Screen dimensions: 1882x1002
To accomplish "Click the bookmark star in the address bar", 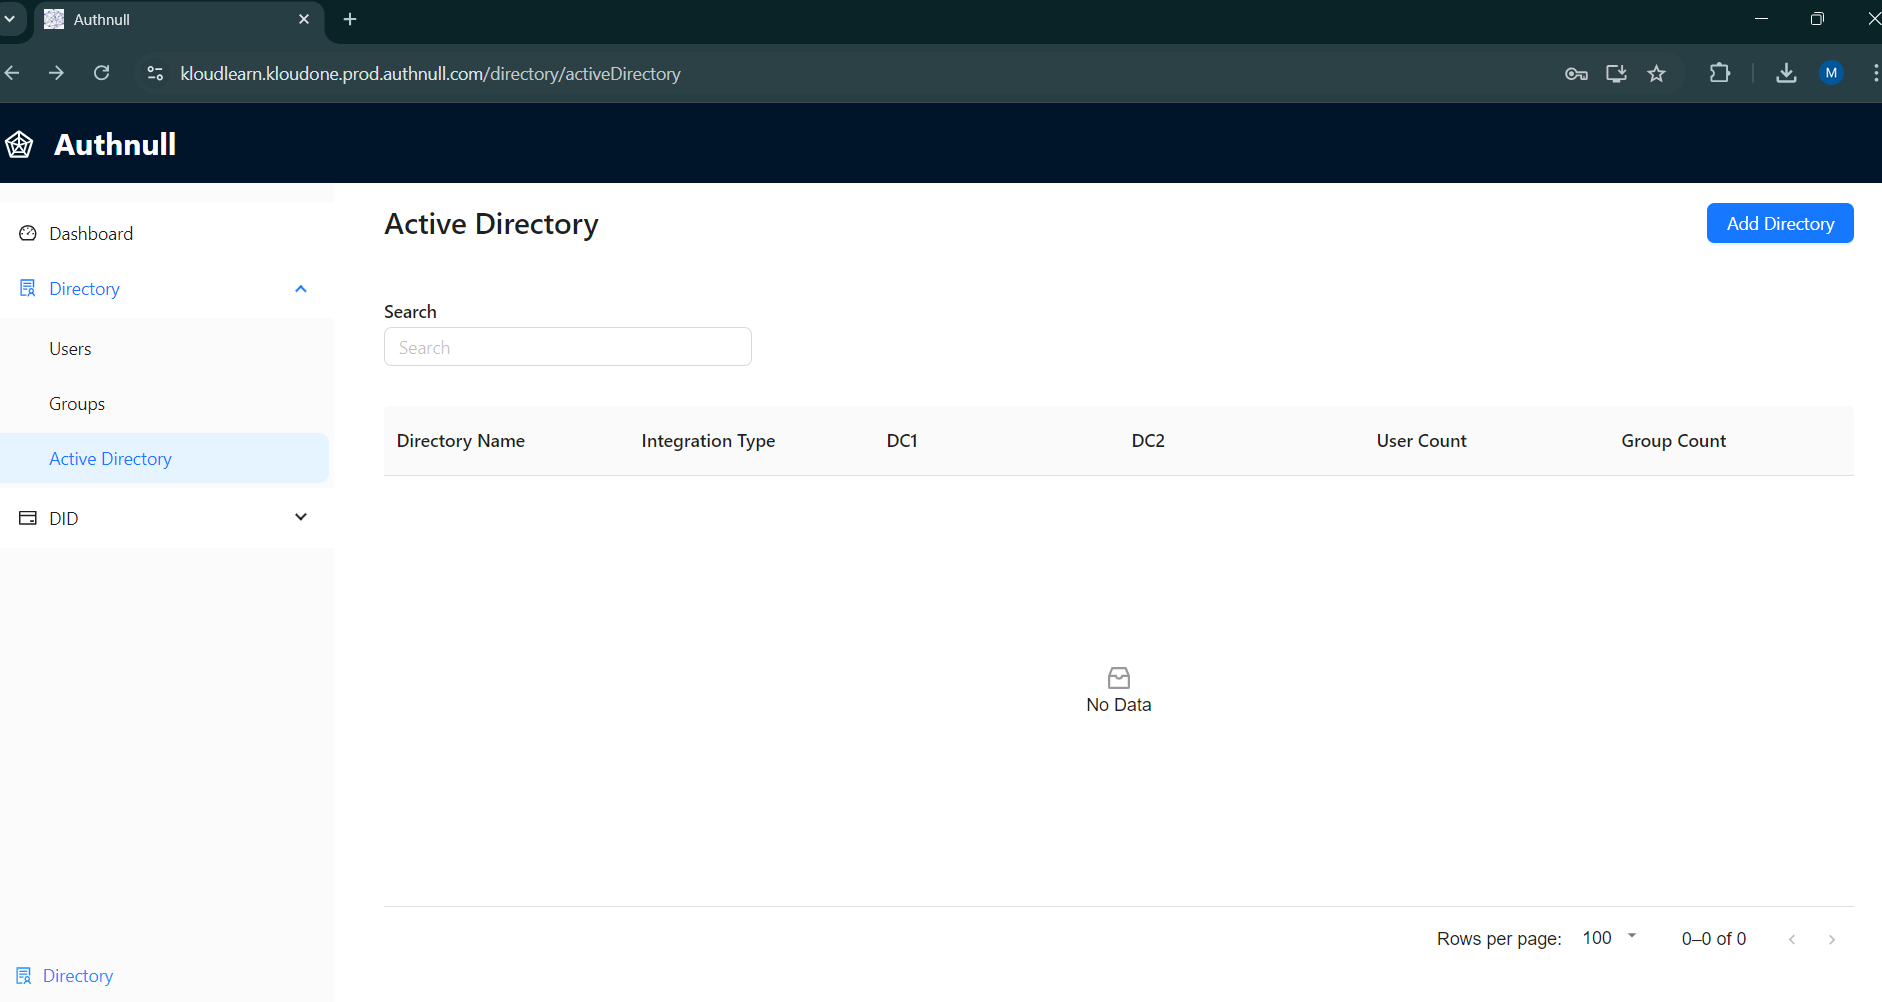I will (1656, 73).
